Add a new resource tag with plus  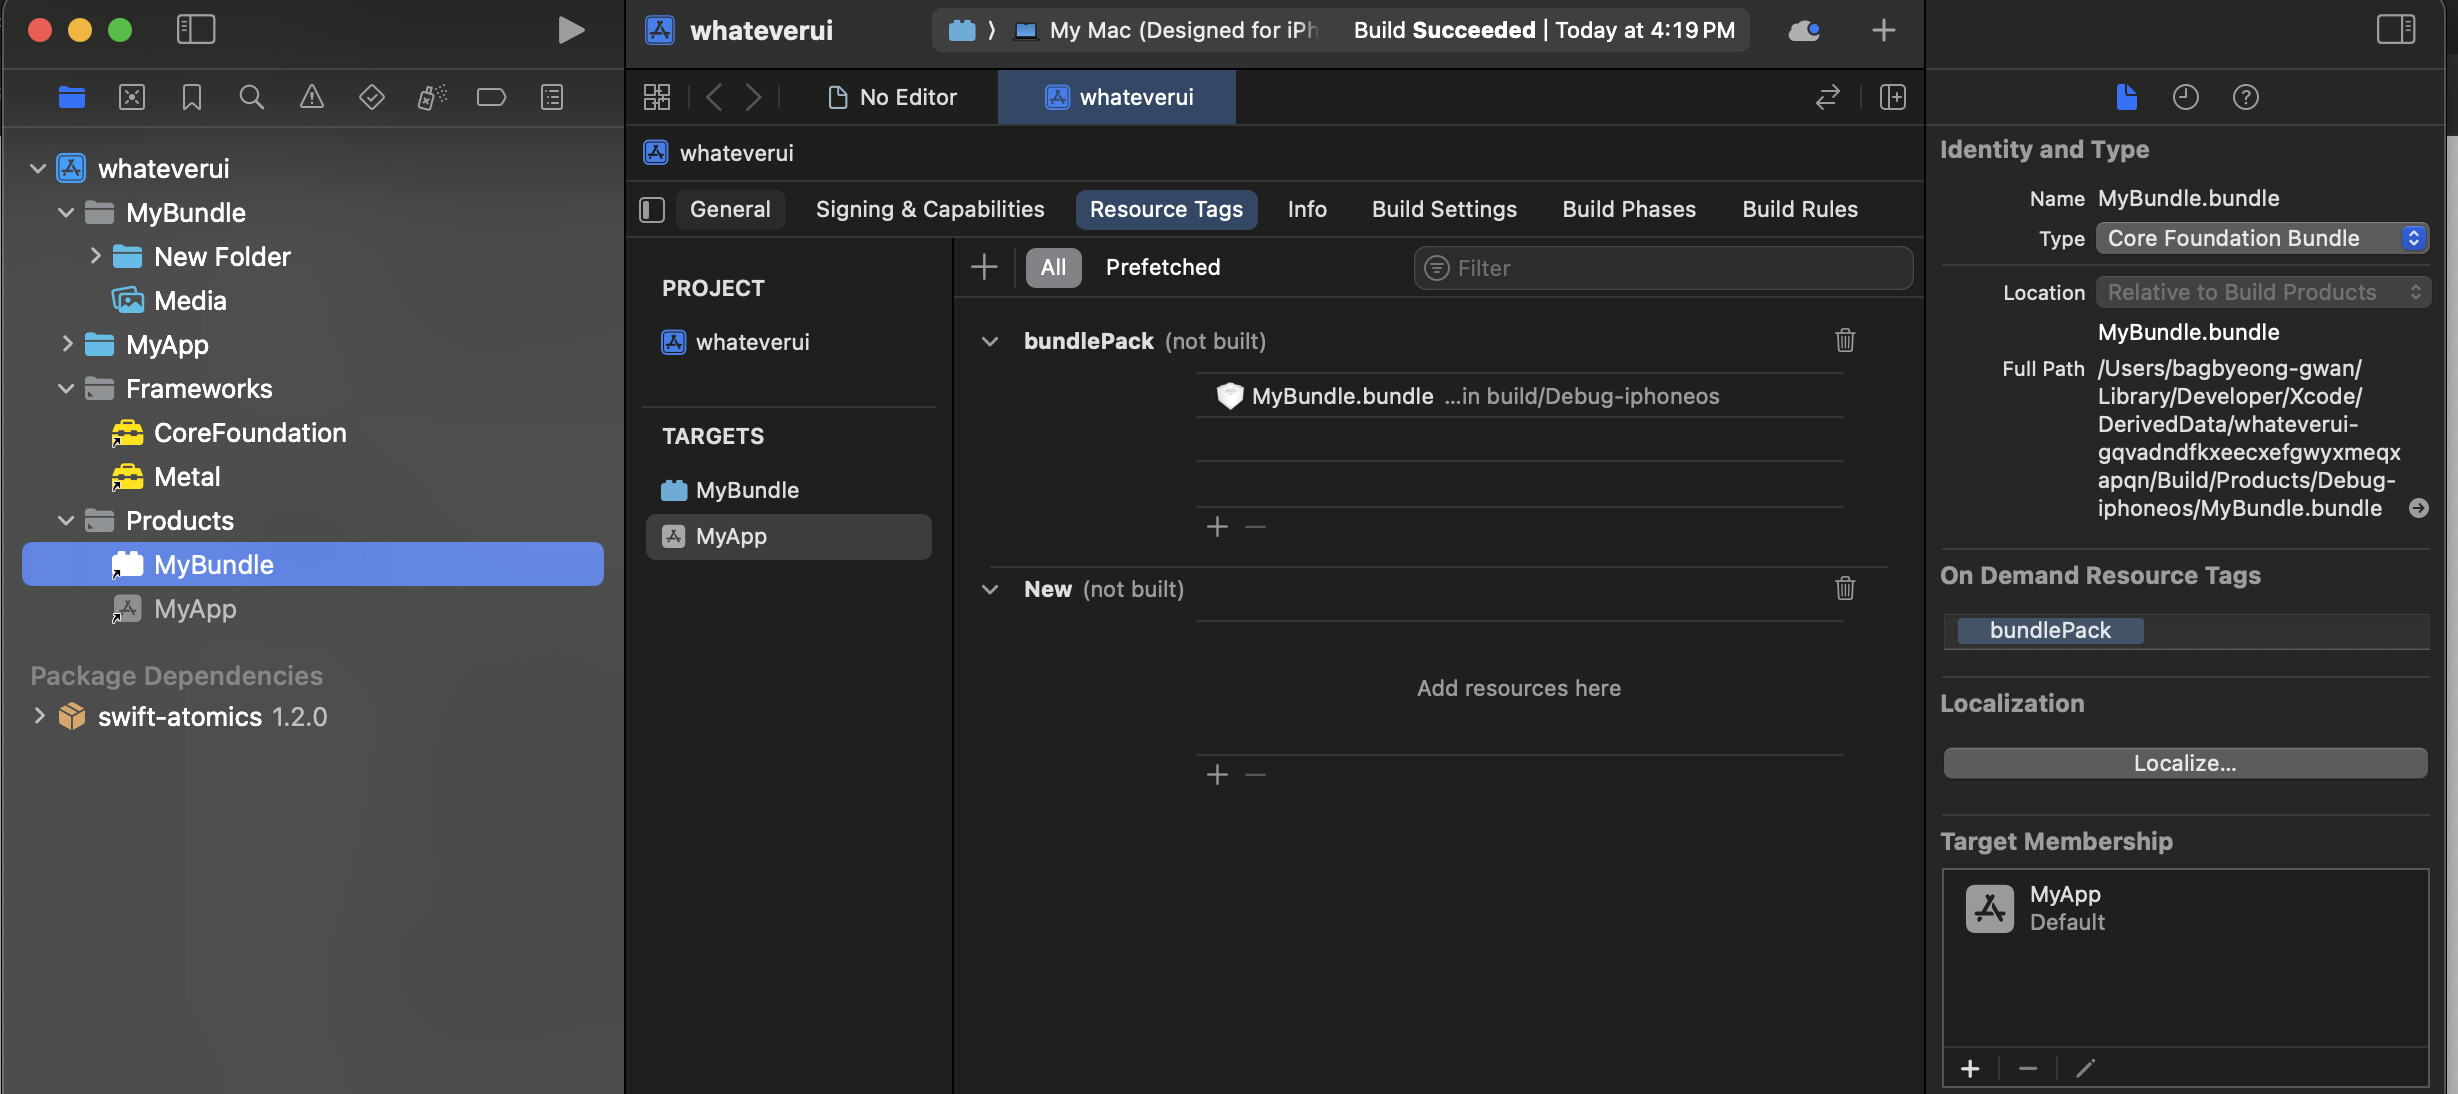(x=985, y=267)
